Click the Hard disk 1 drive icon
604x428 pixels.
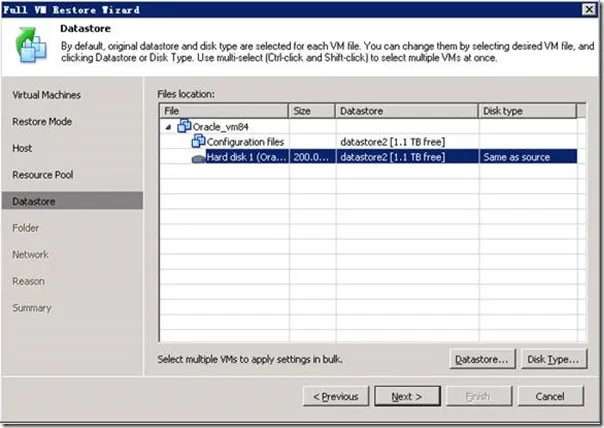point(198,158)
